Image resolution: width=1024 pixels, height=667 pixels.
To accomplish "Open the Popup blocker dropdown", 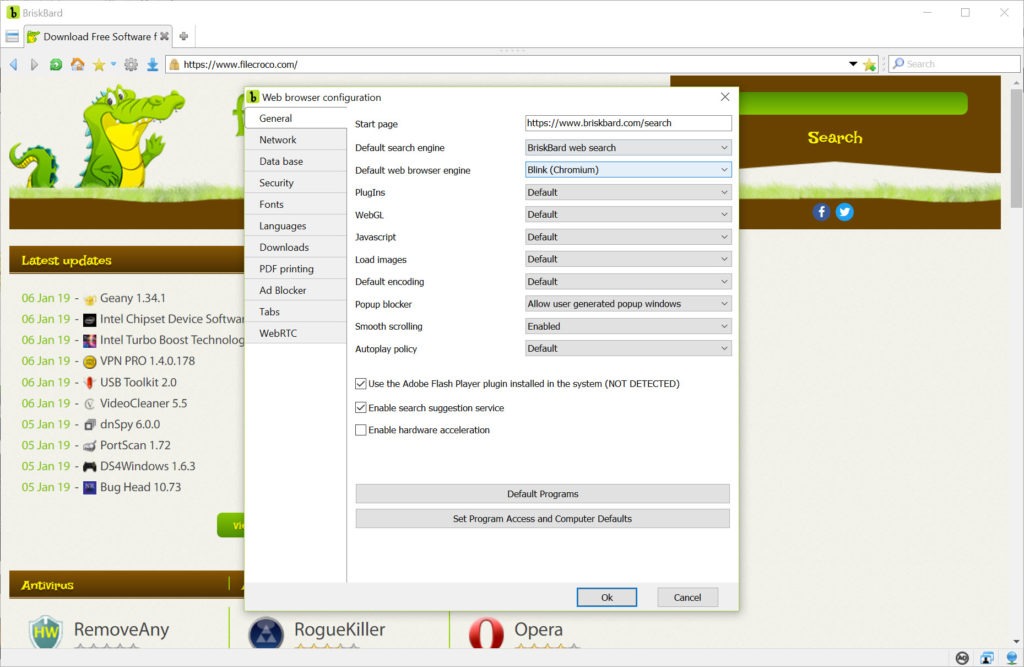I will (x=628, y=304).
